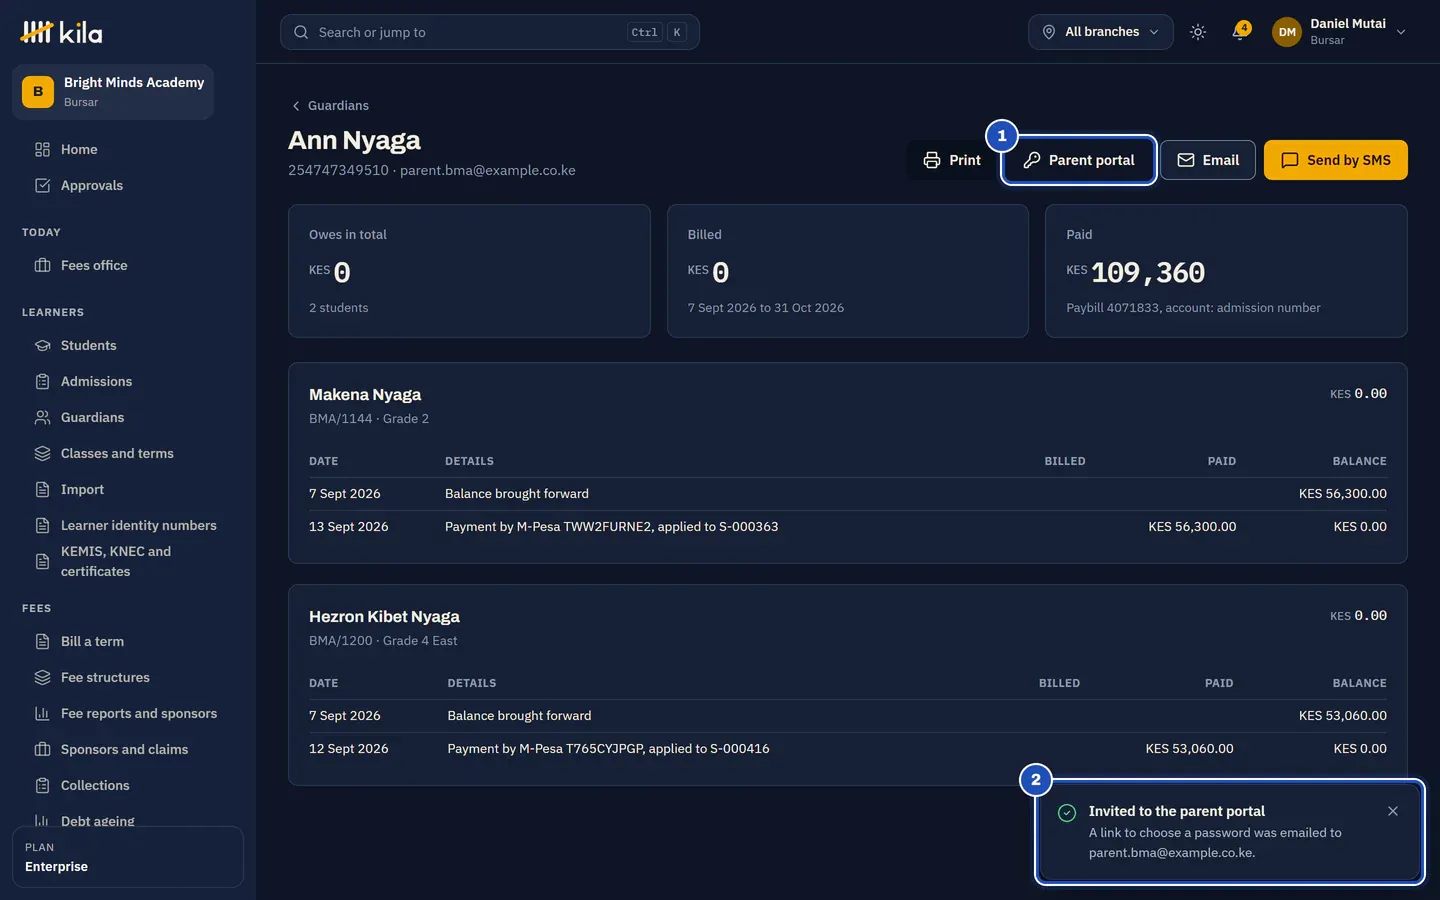Click the Guardians people icon
The width and height of the screenshot is (1440, 900).
(42, 417)
